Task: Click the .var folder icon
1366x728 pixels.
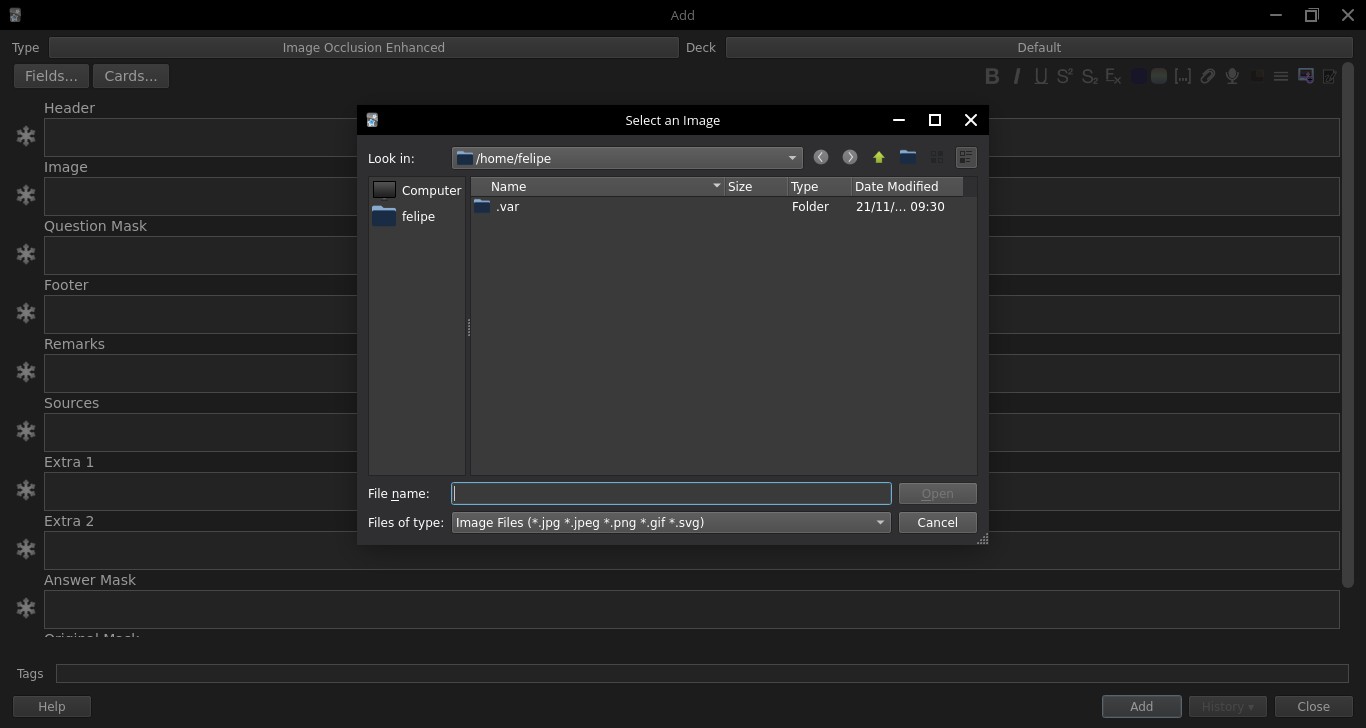Action: point(482,206)
